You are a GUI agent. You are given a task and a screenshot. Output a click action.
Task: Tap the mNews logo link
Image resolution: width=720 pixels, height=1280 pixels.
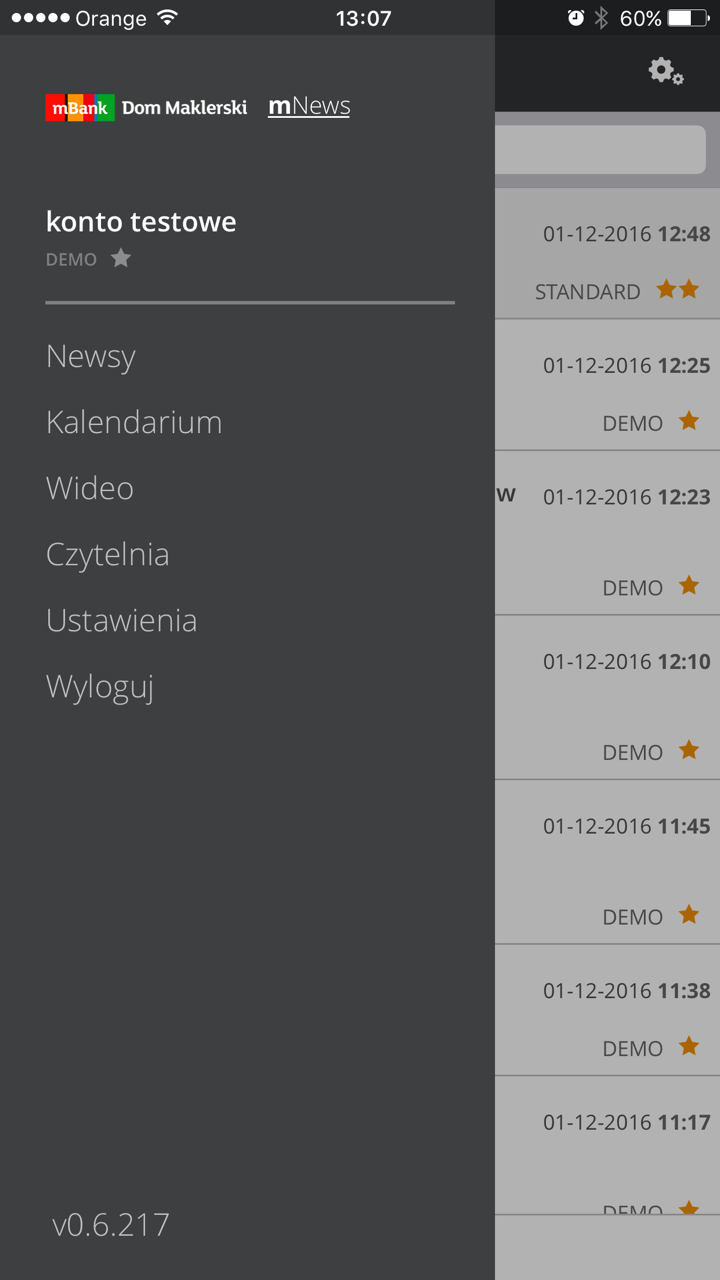[x=309, y=106]
